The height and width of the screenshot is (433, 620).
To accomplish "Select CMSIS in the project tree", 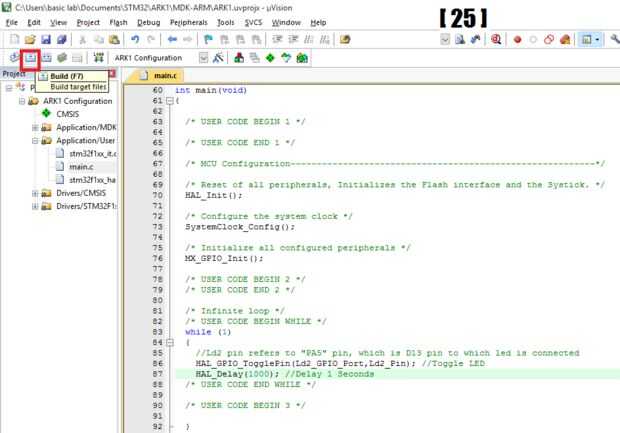I will 67,114.
